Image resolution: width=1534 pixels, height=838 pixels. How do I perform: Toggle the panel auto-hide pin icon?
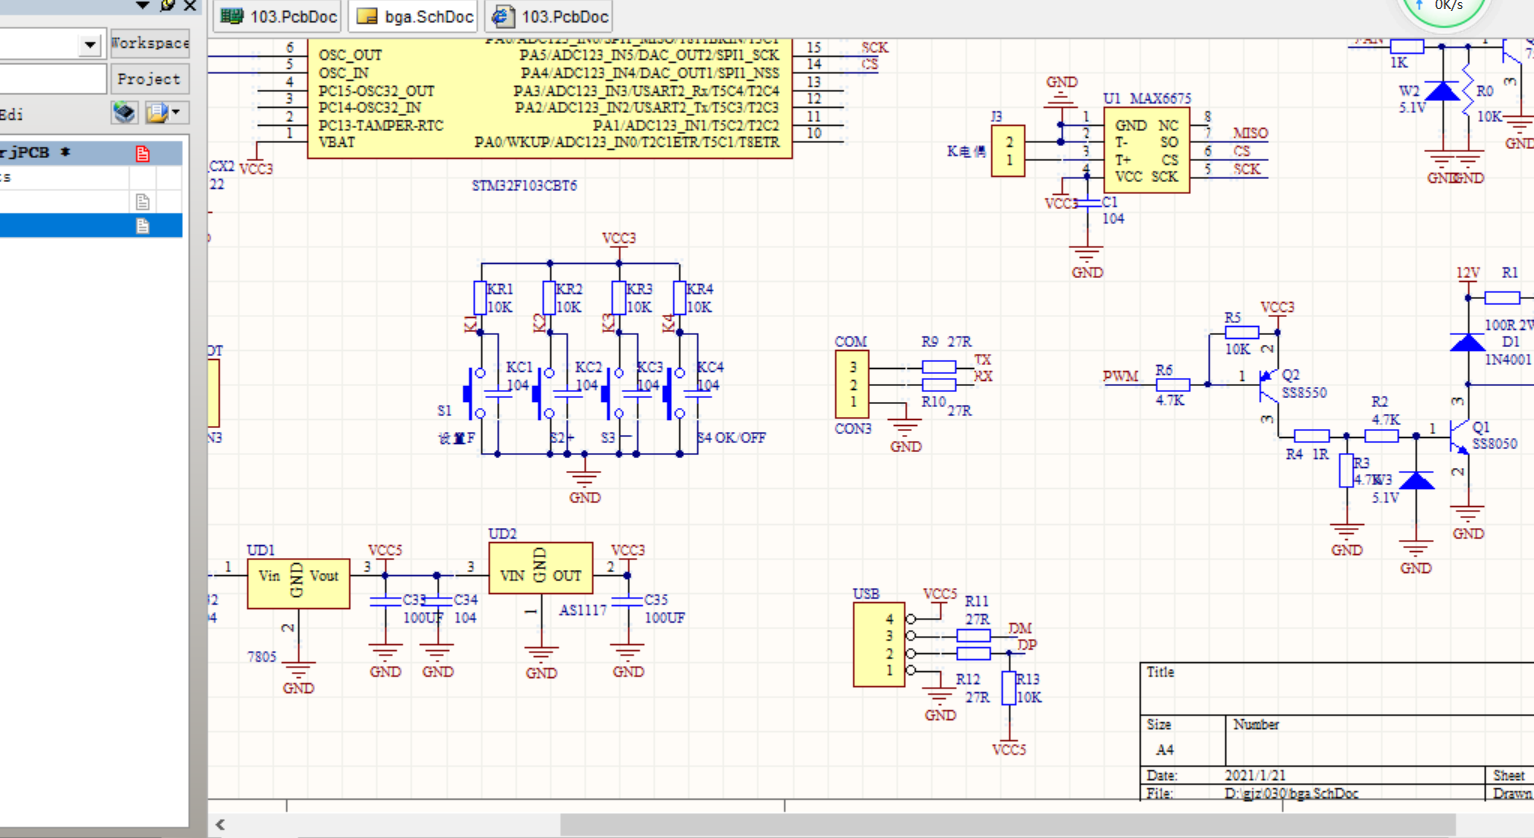click(x=167, y=5)
